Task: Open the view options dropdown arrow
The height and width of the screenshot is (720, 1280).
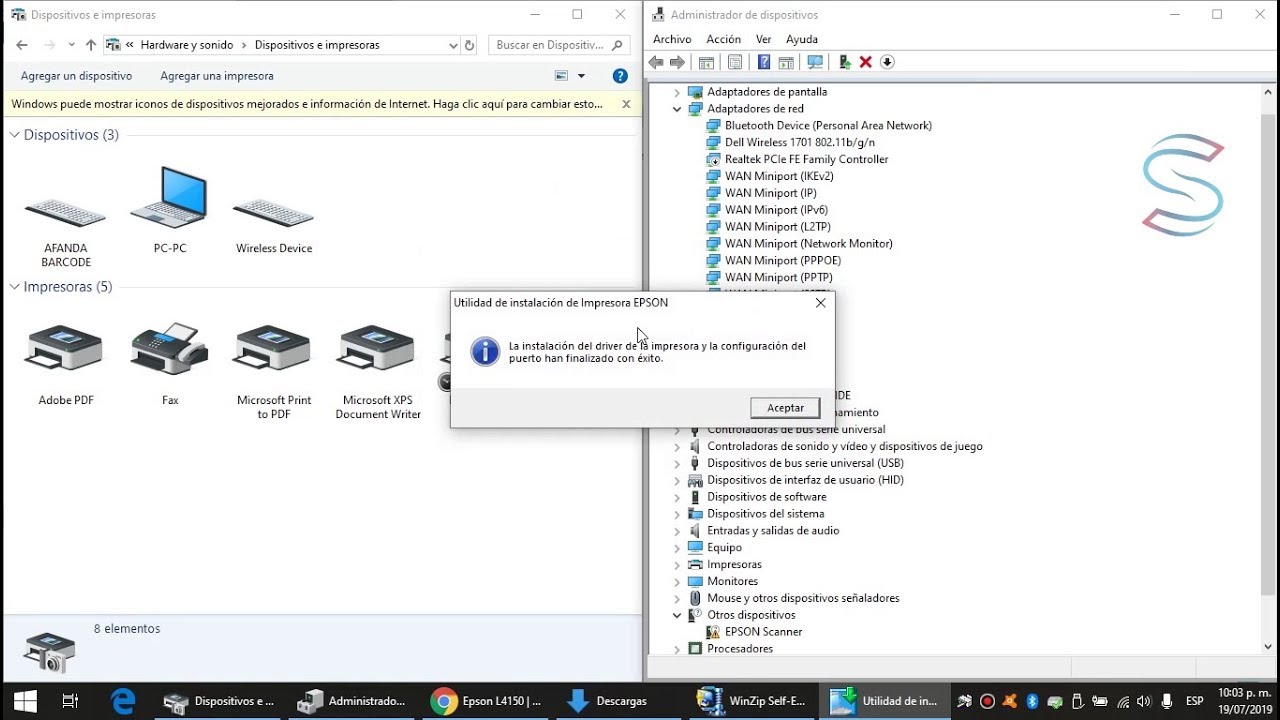Action: (581, 76)
